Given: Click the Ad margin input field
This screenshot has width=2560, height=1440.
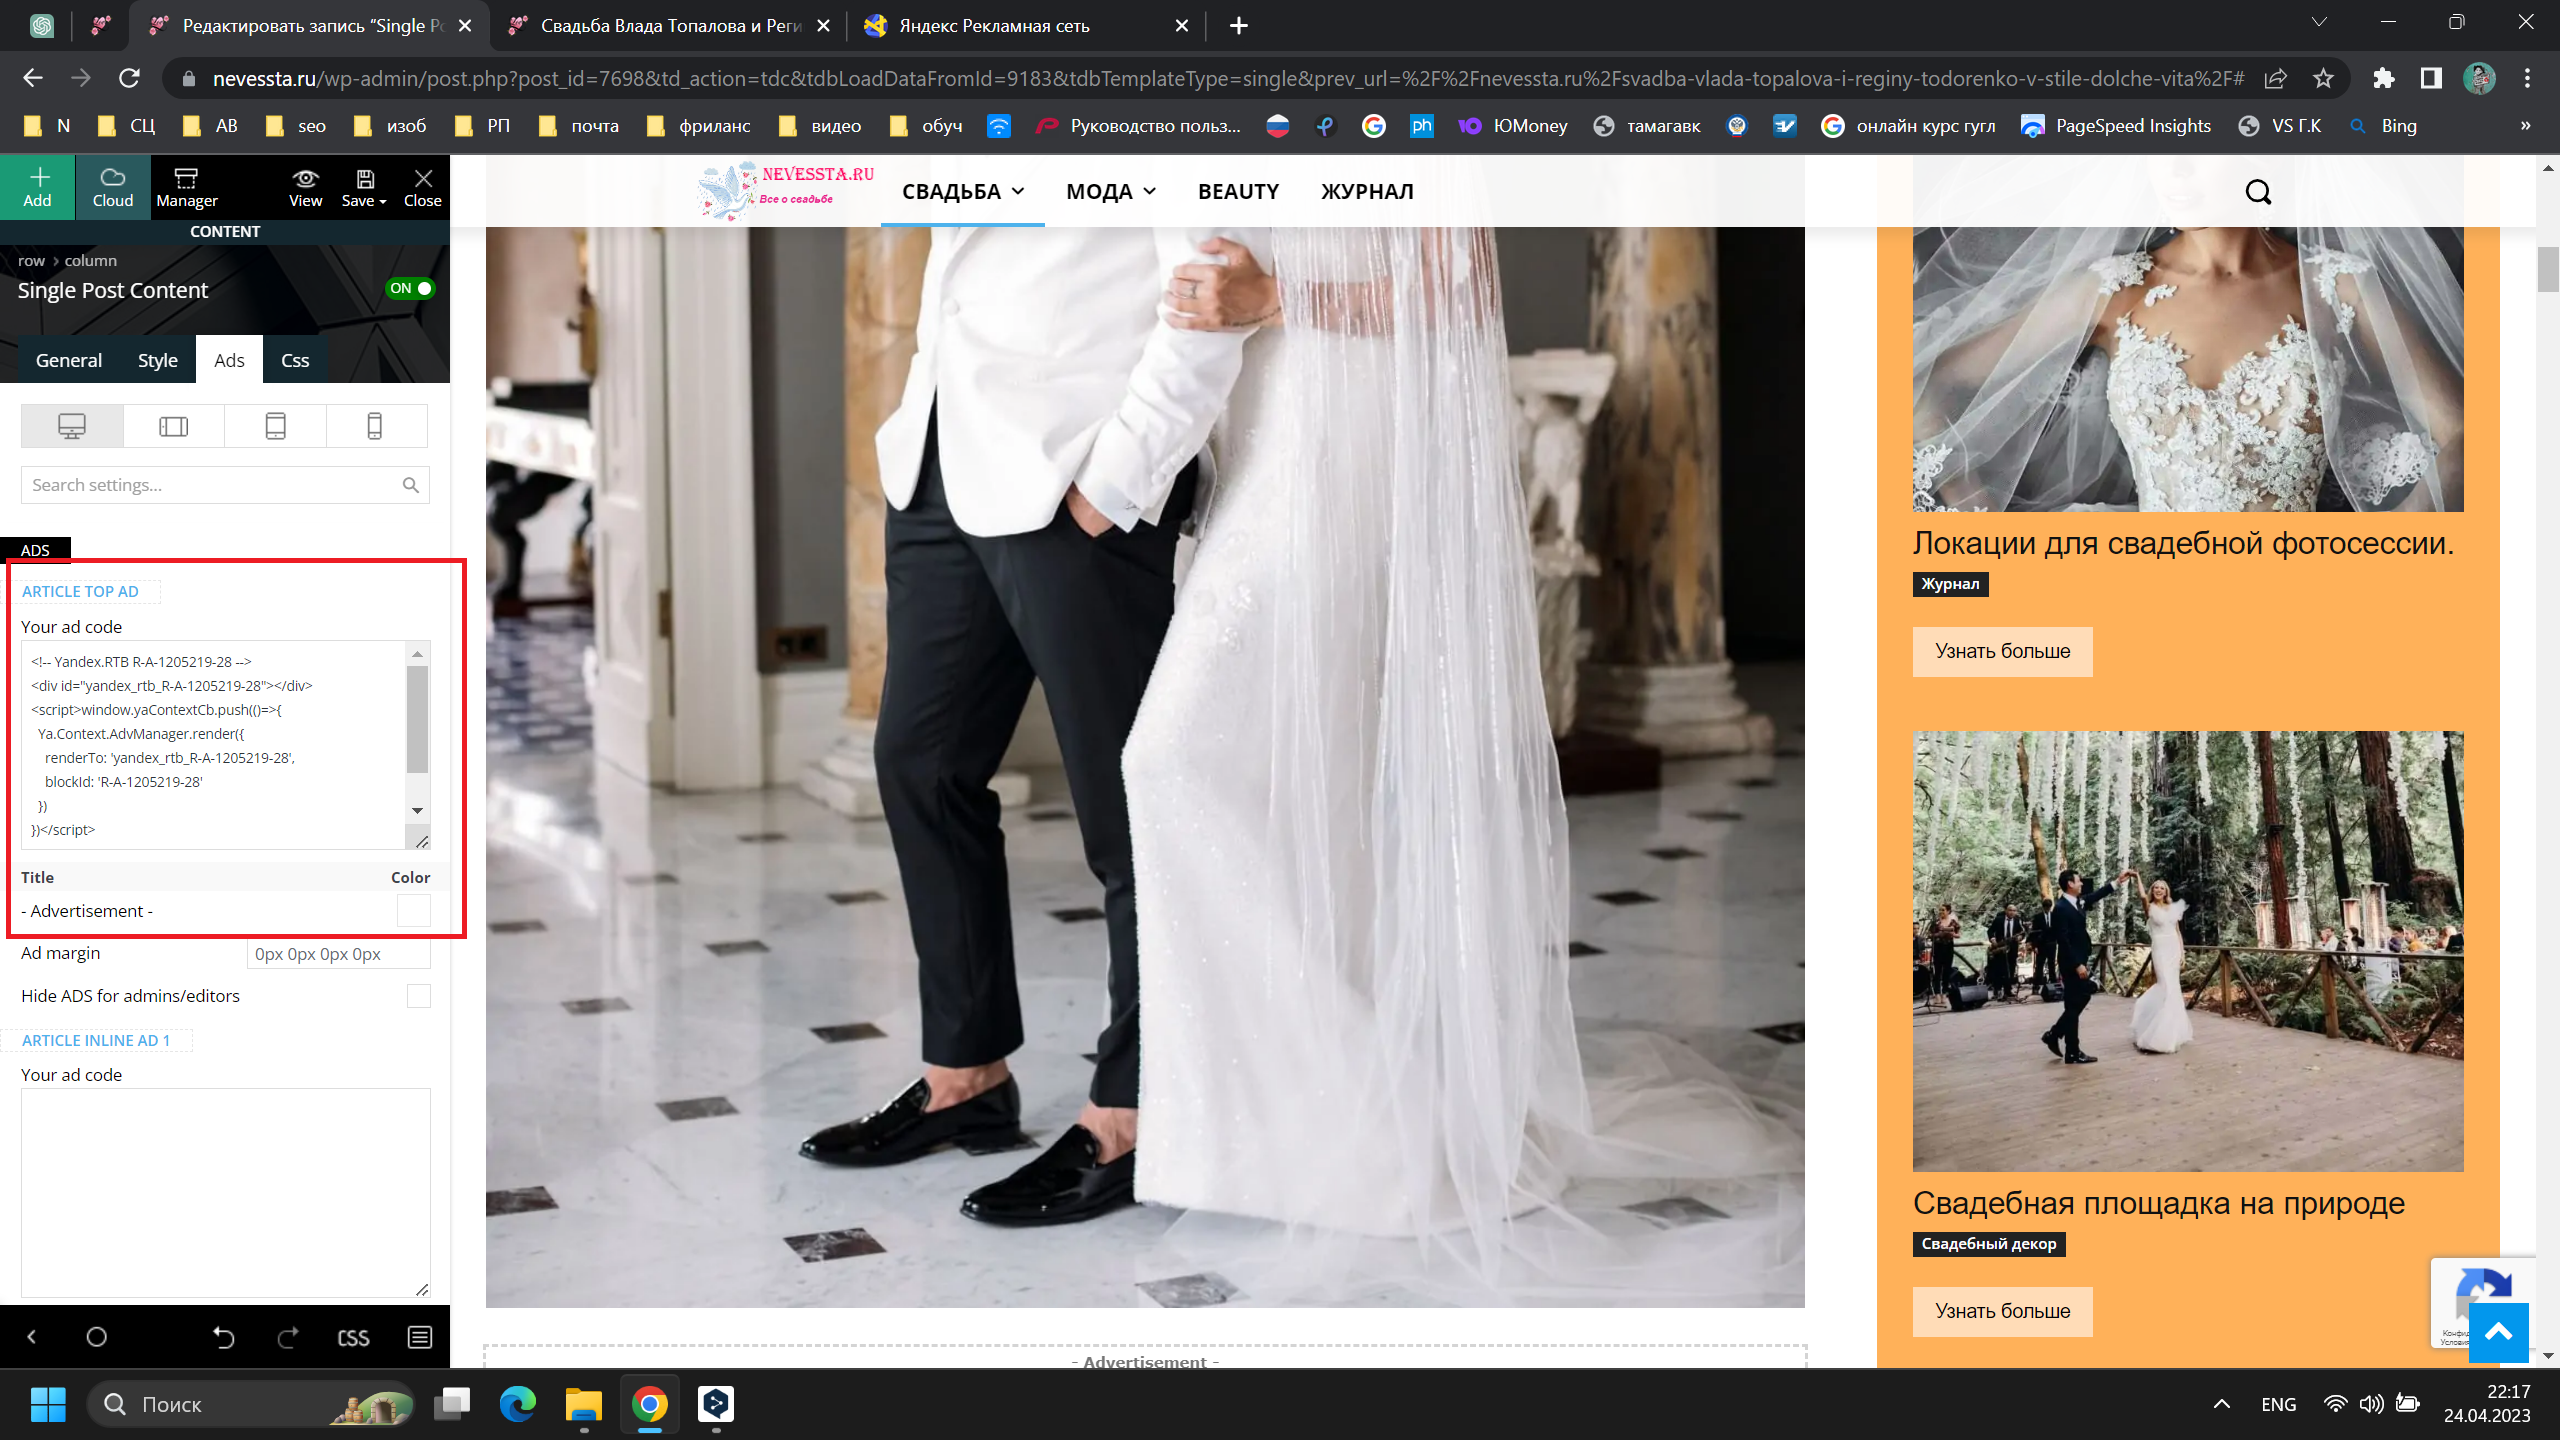Looking at the screenshot, I should [x=338, y=954].
